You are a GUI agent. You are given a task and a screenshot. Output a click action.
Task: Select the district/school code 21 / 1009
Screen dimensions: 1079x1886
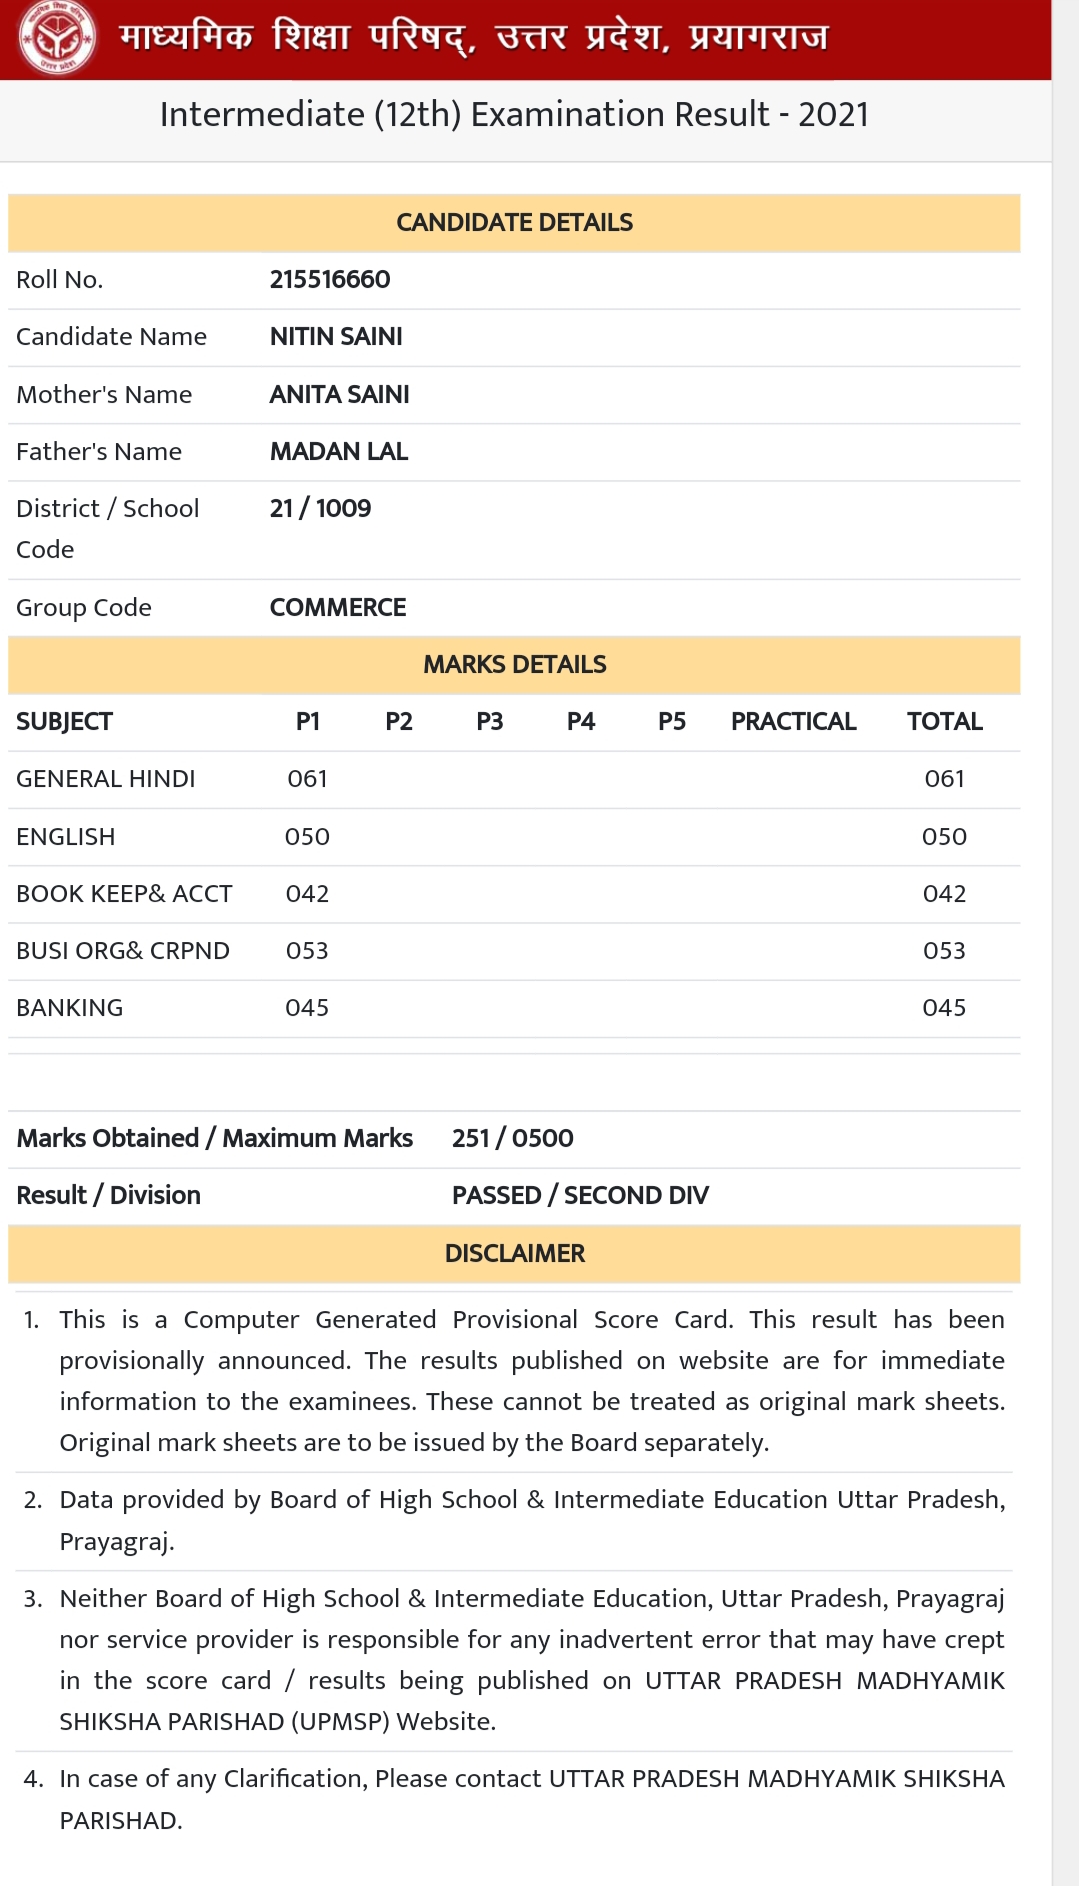pyautogui.click(x=320, y=509)
